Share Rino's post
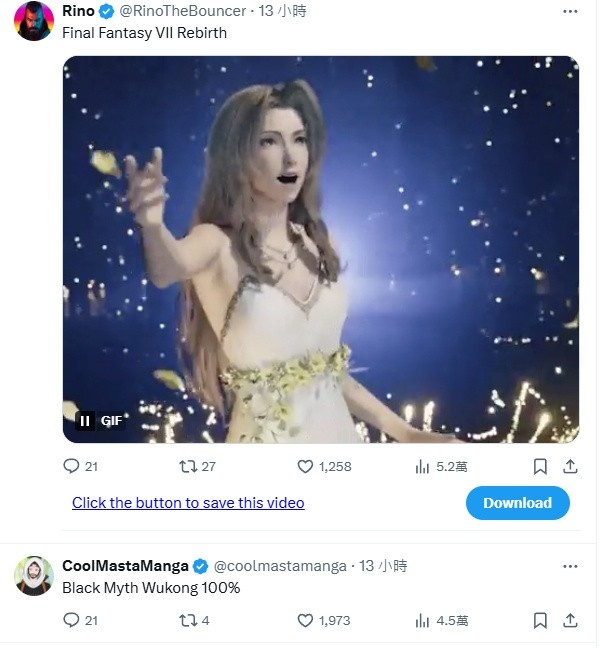 pos(570,466)
